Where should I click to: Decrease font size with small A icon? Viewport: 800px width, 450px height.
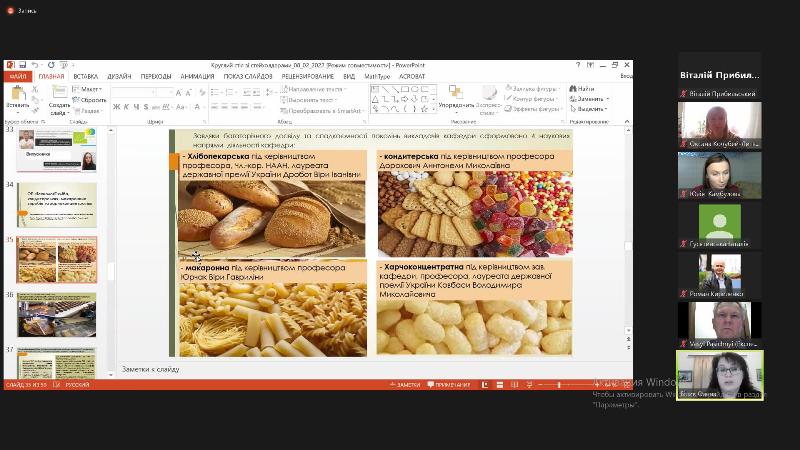(x=188, y=92)
